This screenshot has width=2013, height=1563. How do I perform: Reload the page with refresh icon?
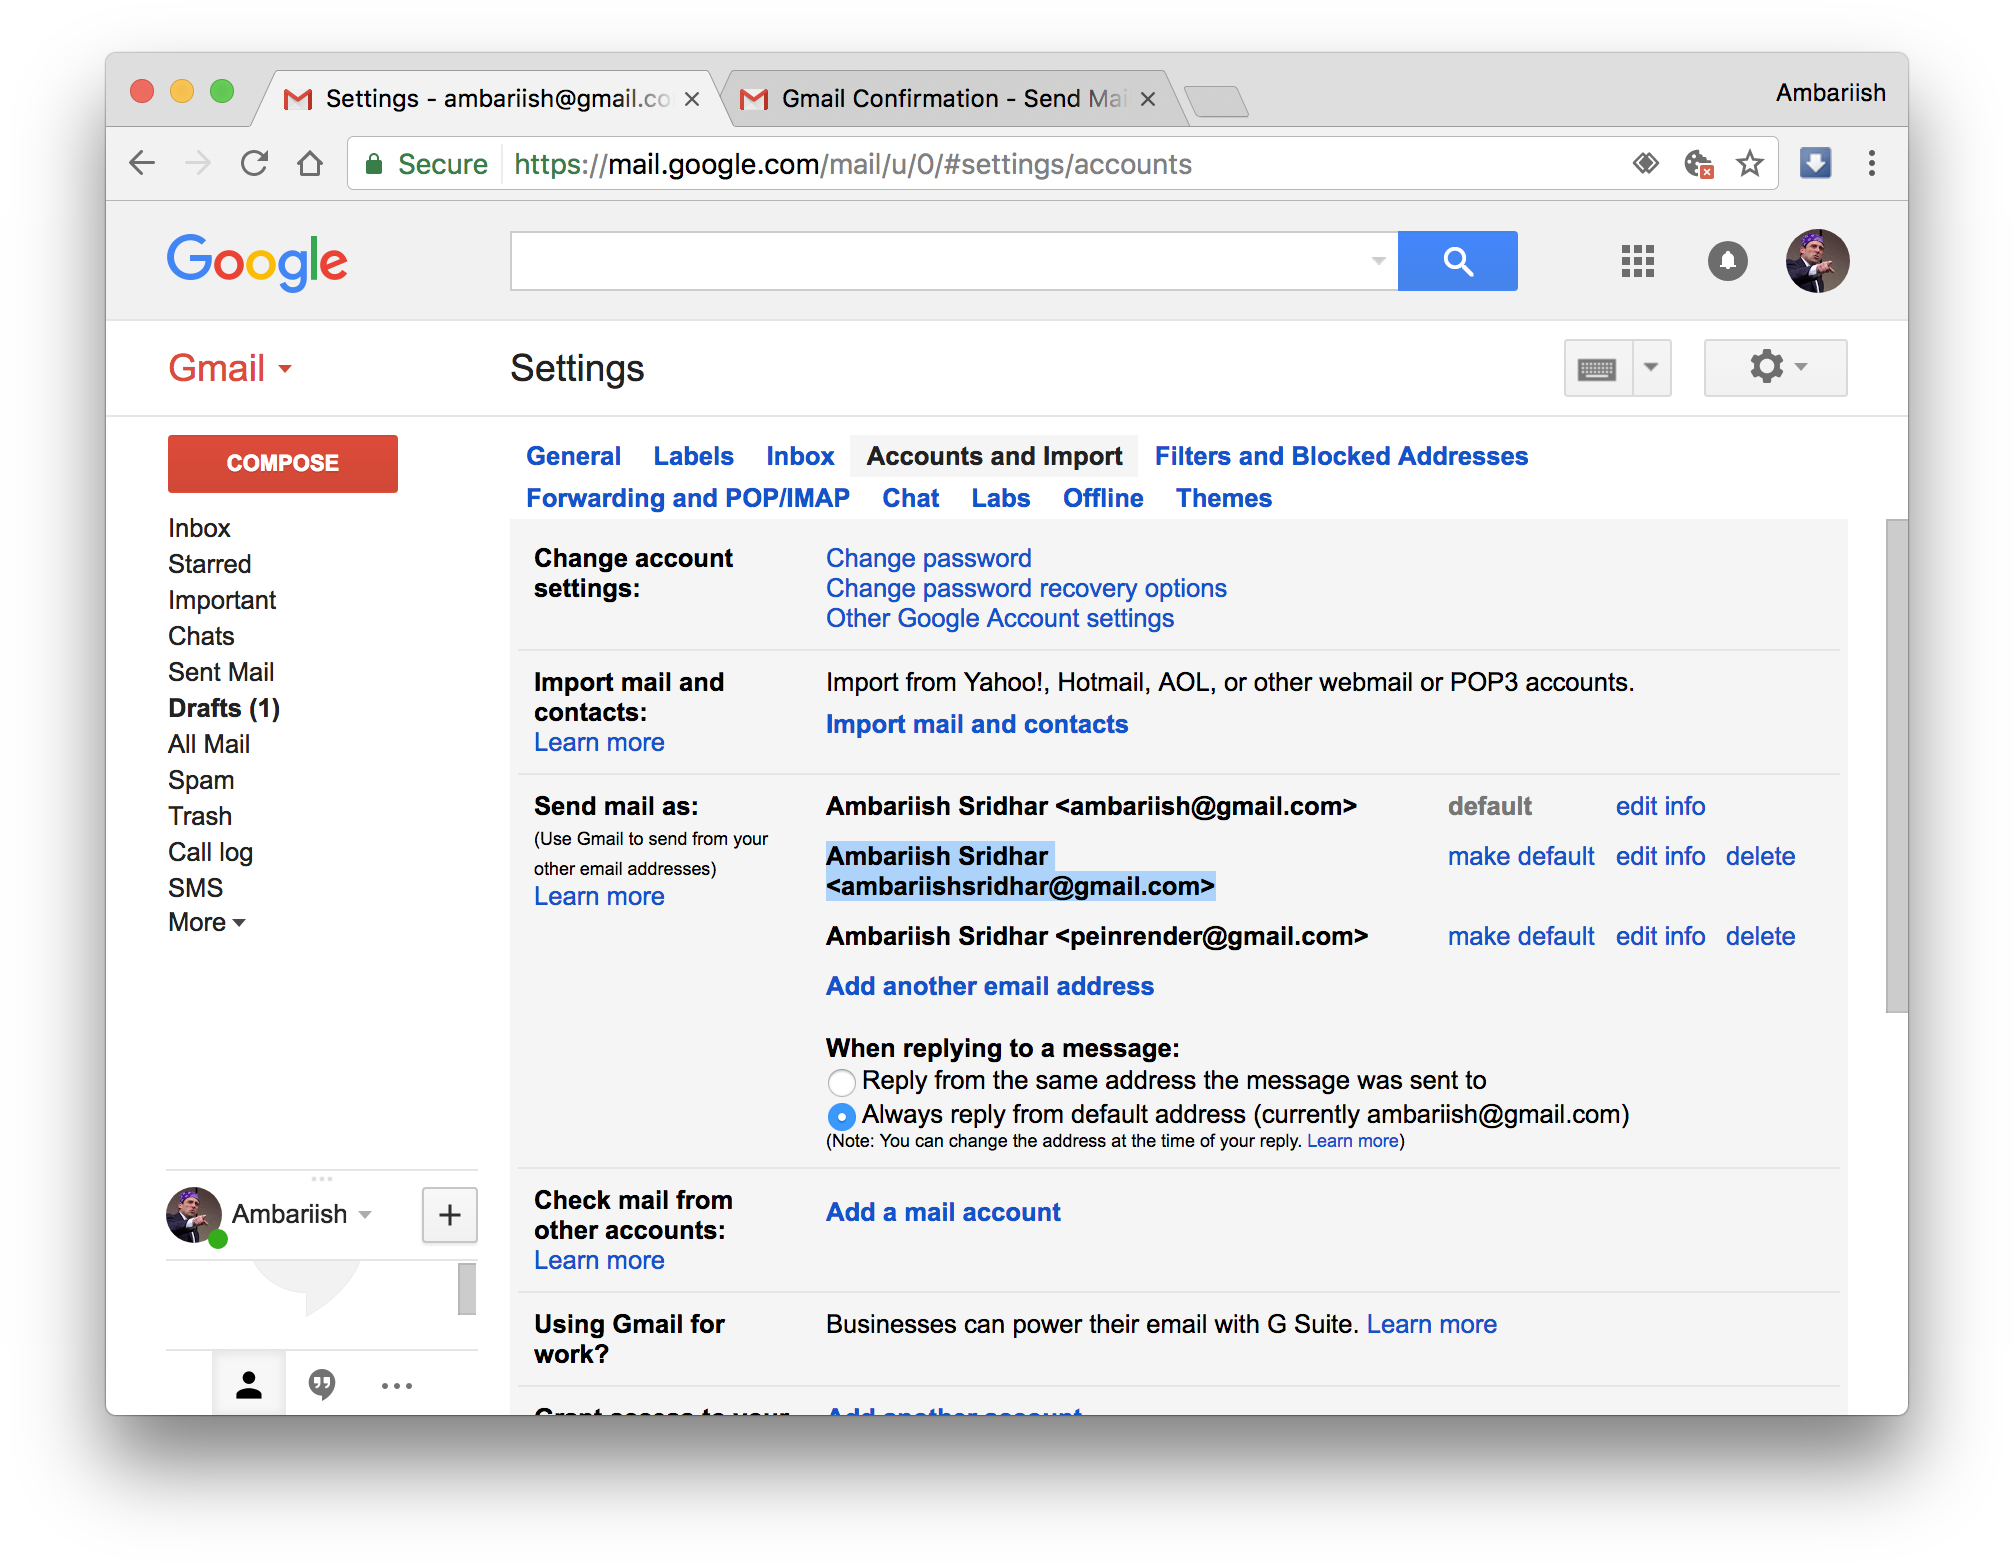(254, 163)
